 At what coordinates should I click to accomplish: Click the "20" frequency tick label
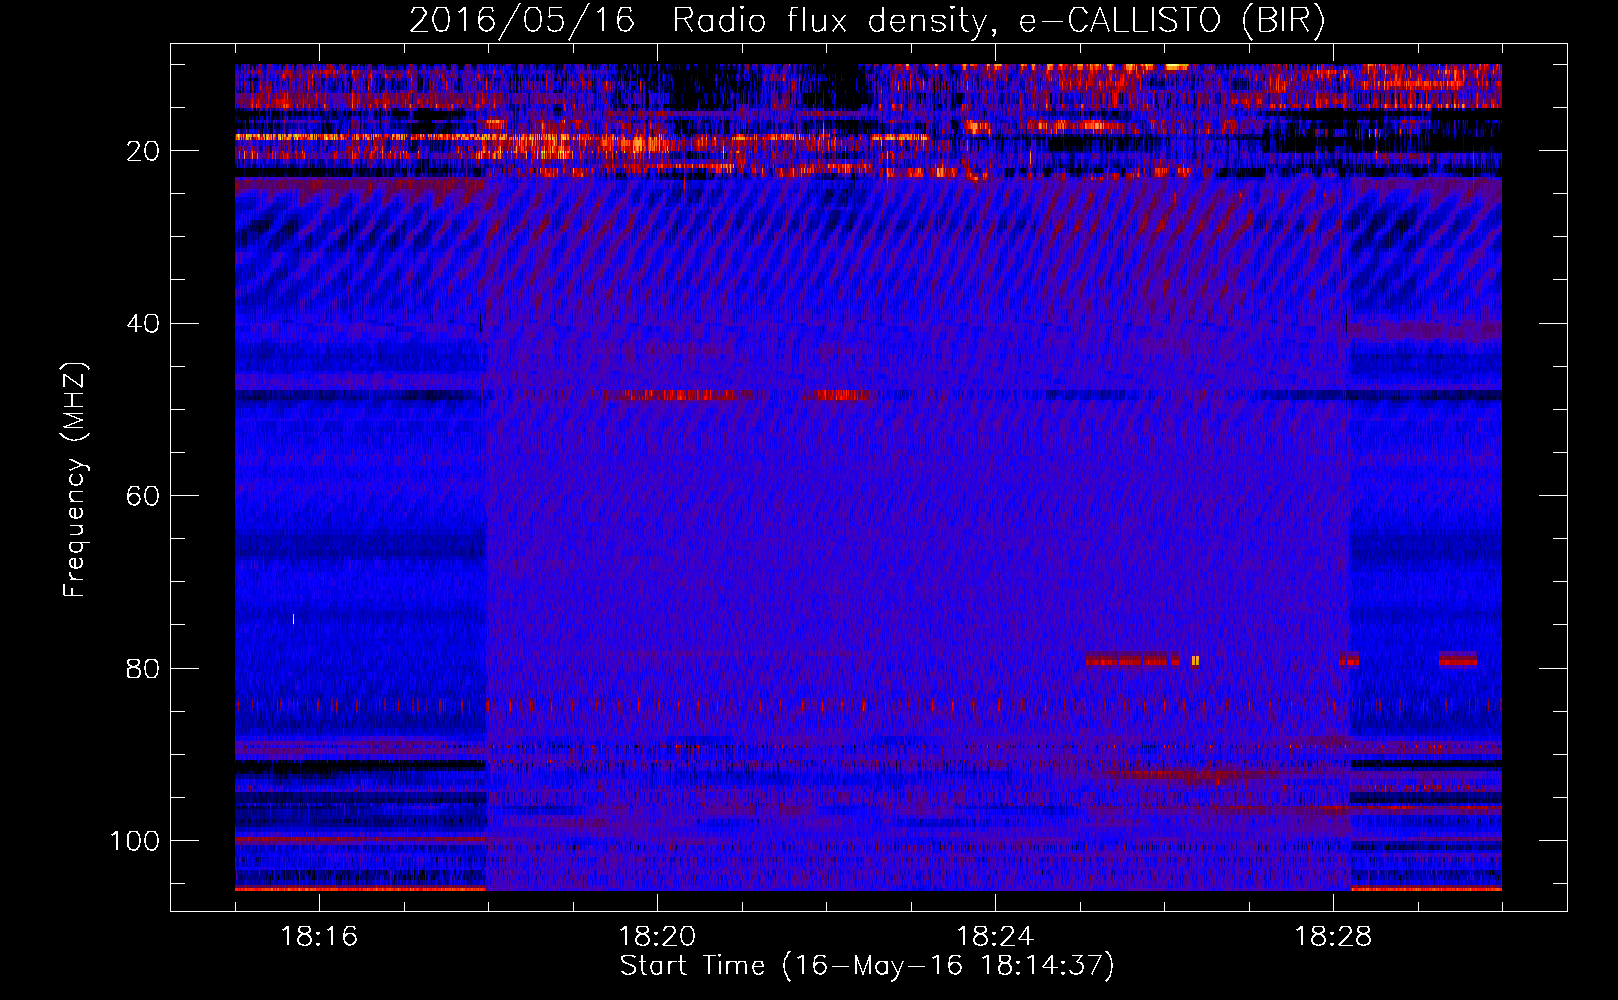coord(143,151)
